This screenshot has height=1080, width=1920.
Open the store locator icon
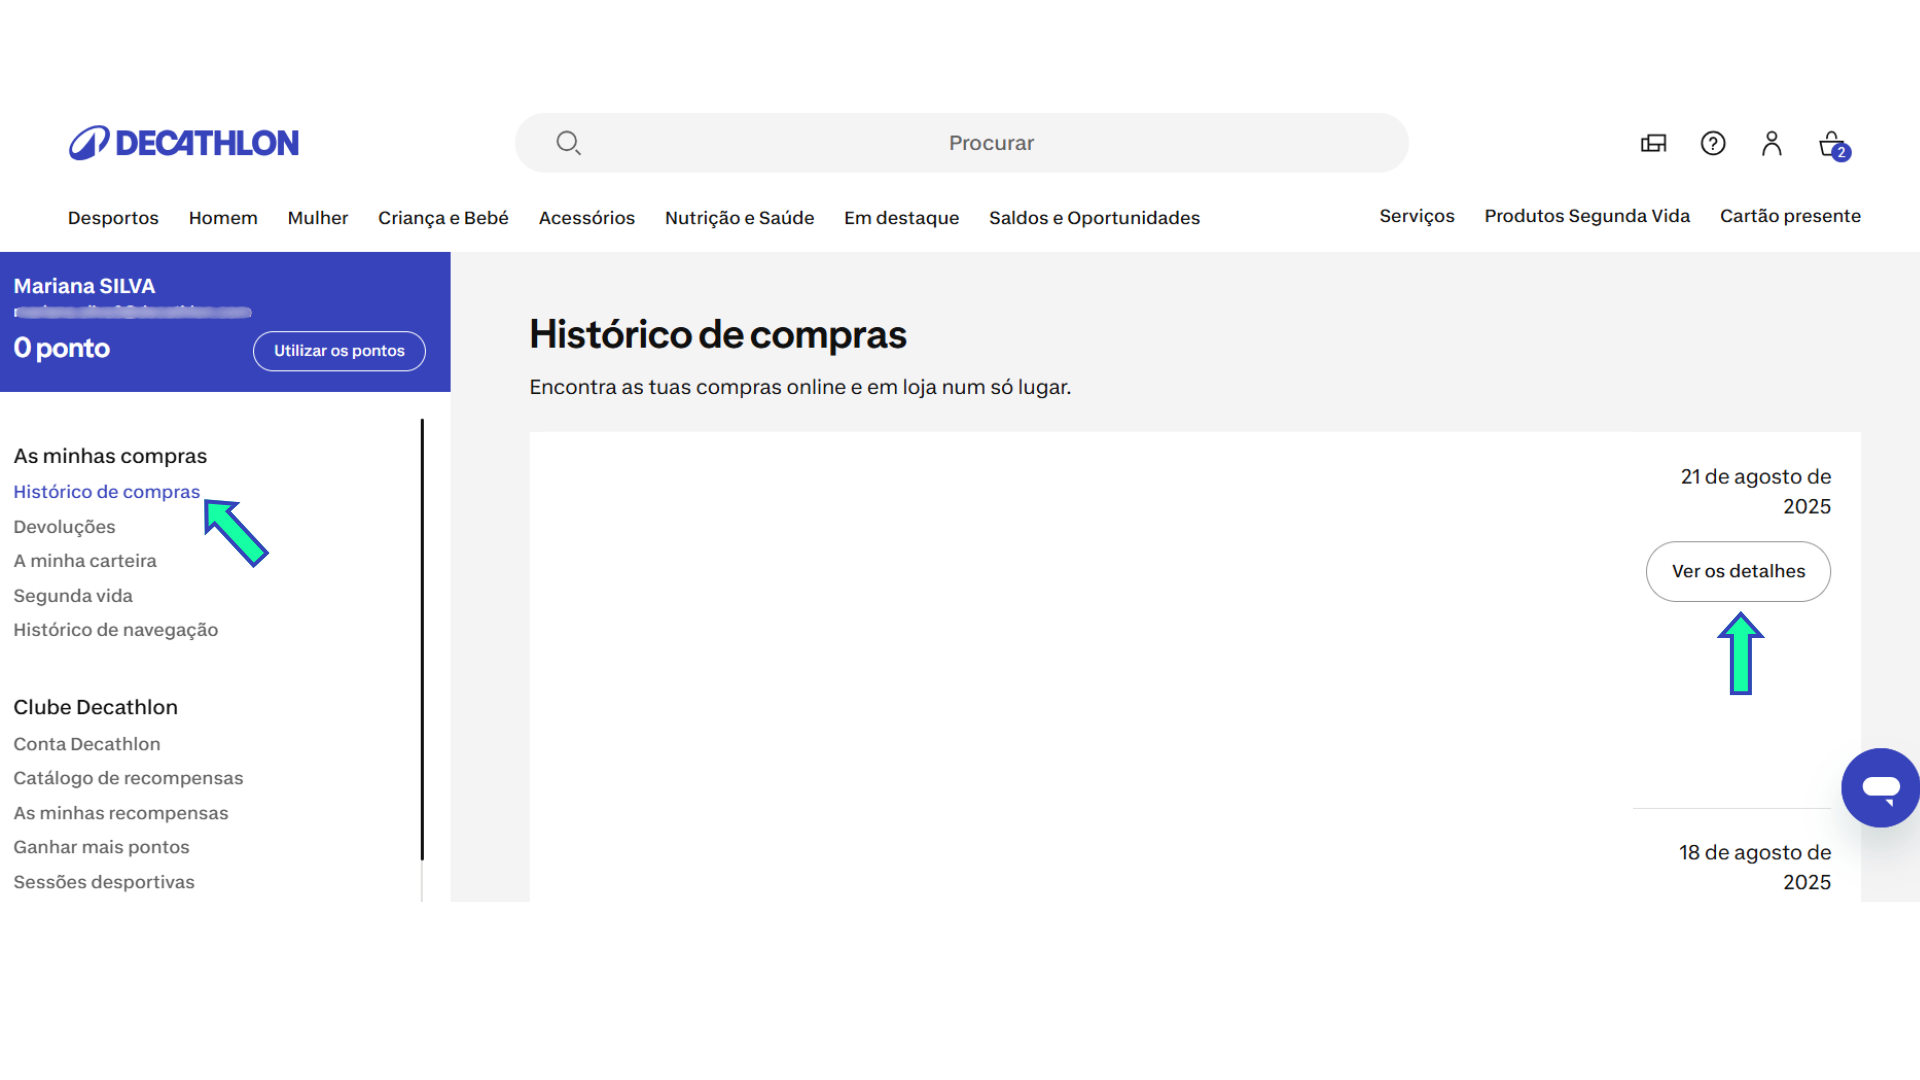1652,143
